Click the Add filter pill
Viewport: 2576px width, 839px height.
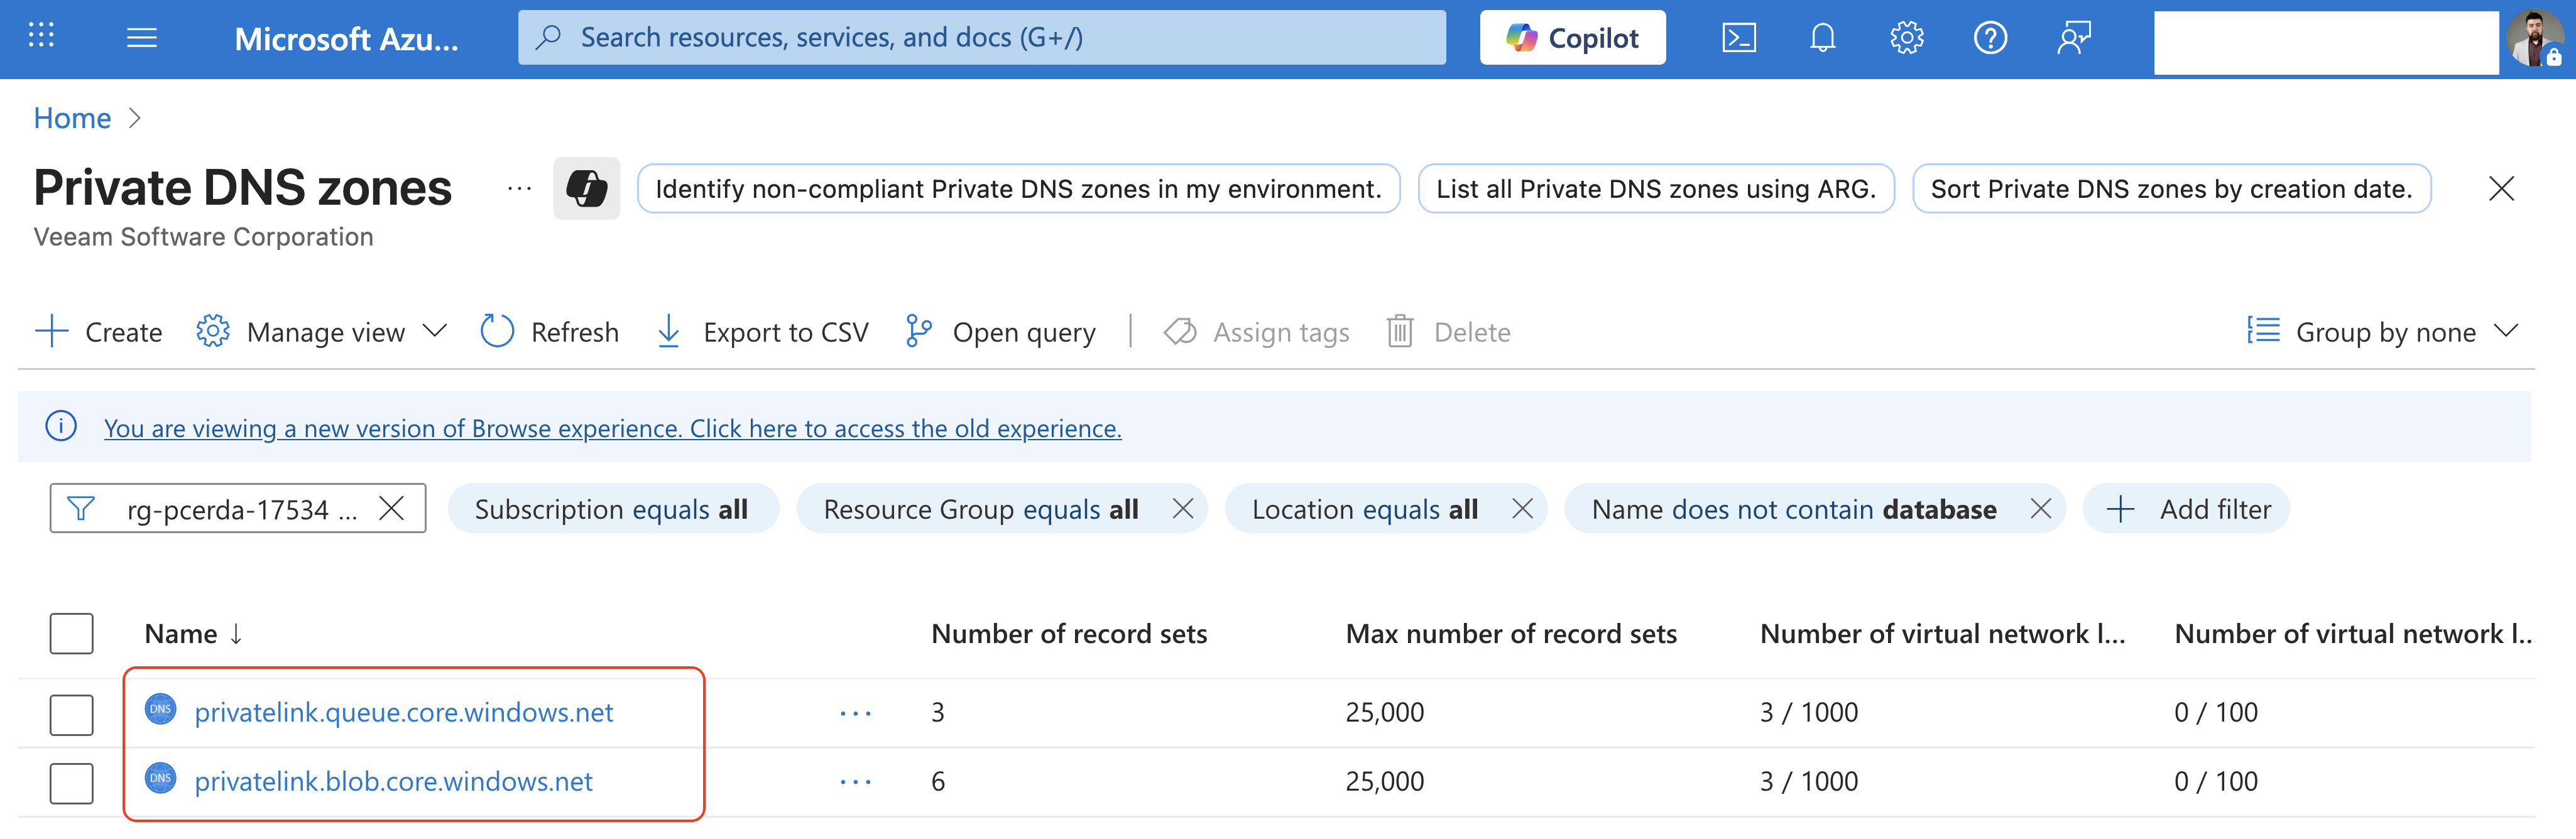coord(2187,509)
